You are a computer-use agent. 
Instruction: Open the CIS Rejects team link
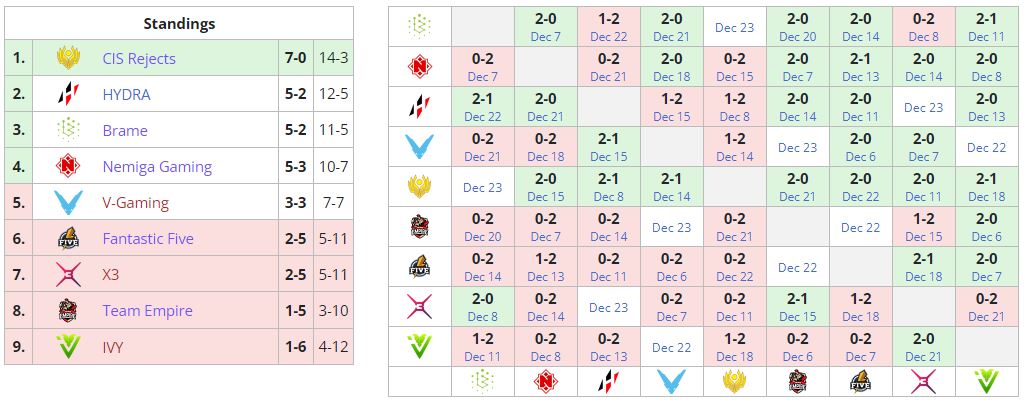click(x=138, y=58)
